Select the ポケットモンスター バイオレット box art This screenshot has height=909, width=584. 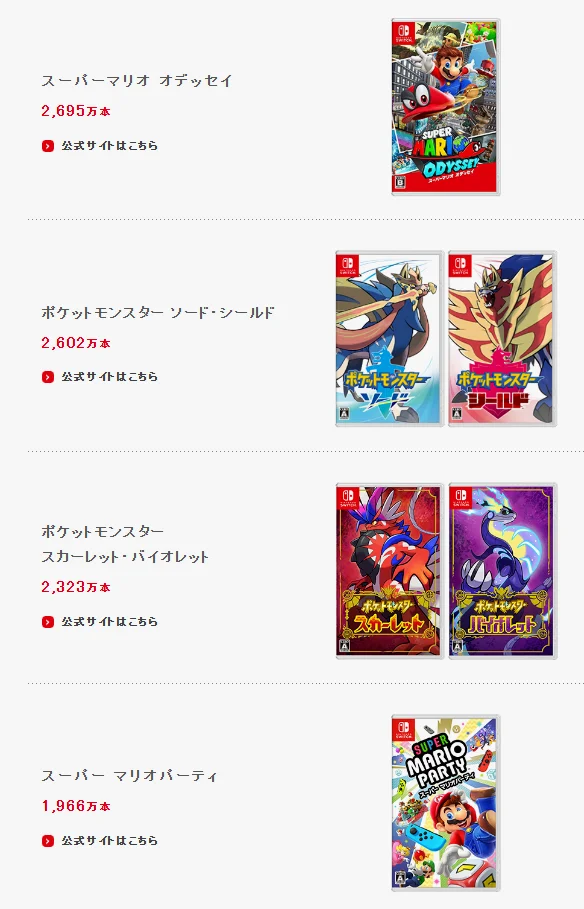[x=502, y=571]
